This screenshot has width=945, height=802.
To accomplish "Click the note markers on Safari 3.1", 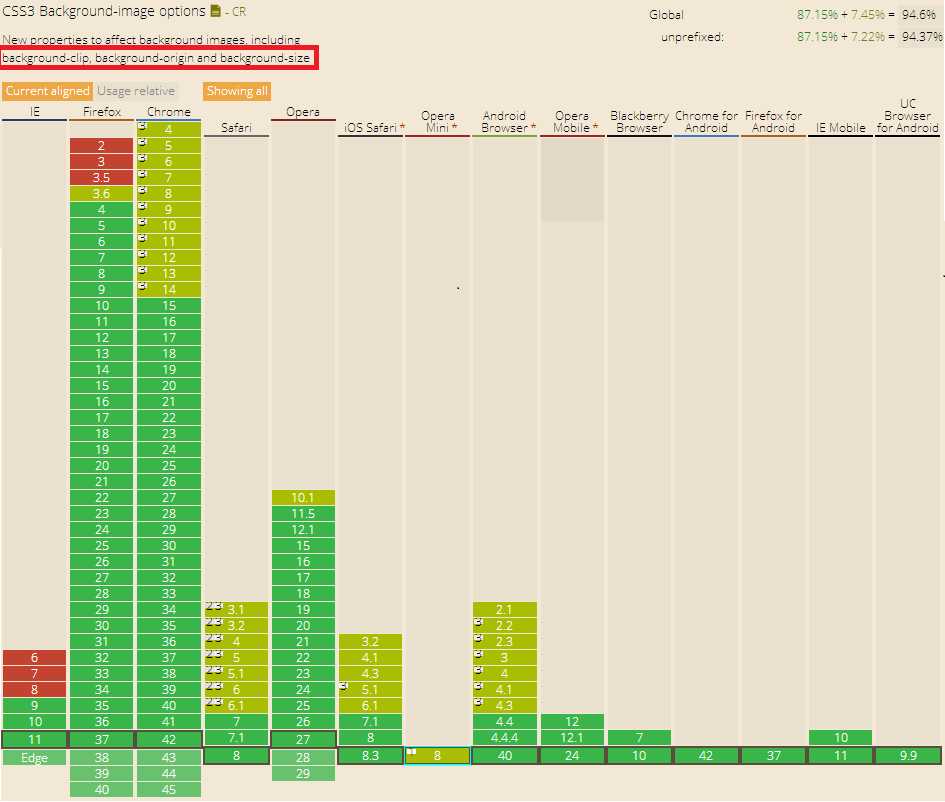I will click(x=215, y=606).
